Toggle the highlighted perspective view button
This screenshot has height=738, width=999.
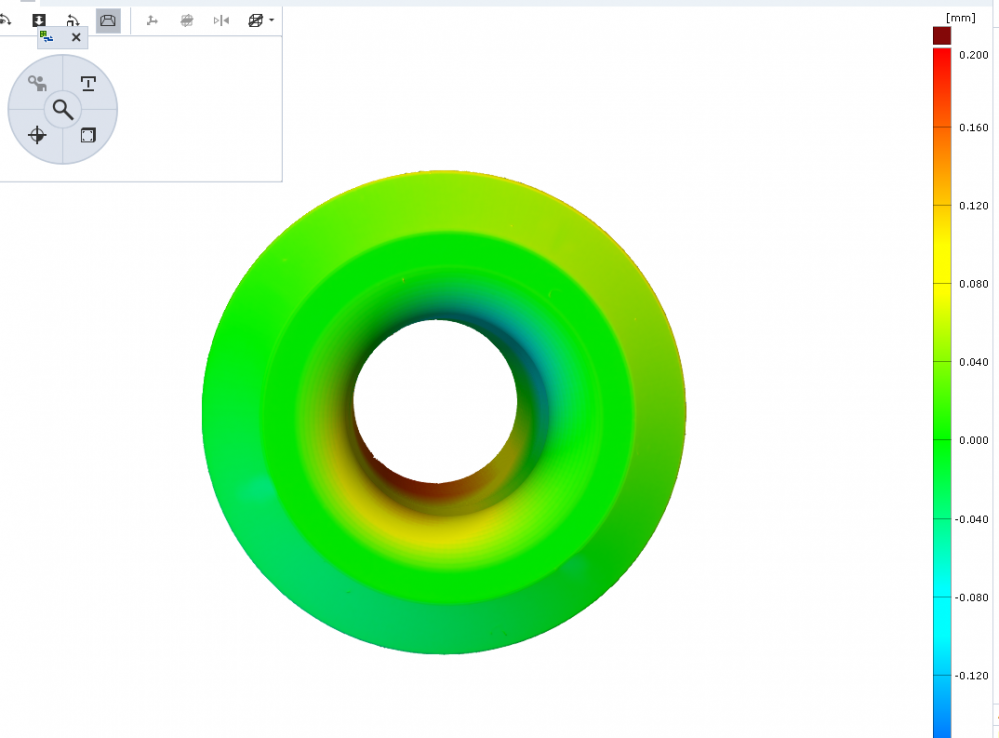[108, 20]
